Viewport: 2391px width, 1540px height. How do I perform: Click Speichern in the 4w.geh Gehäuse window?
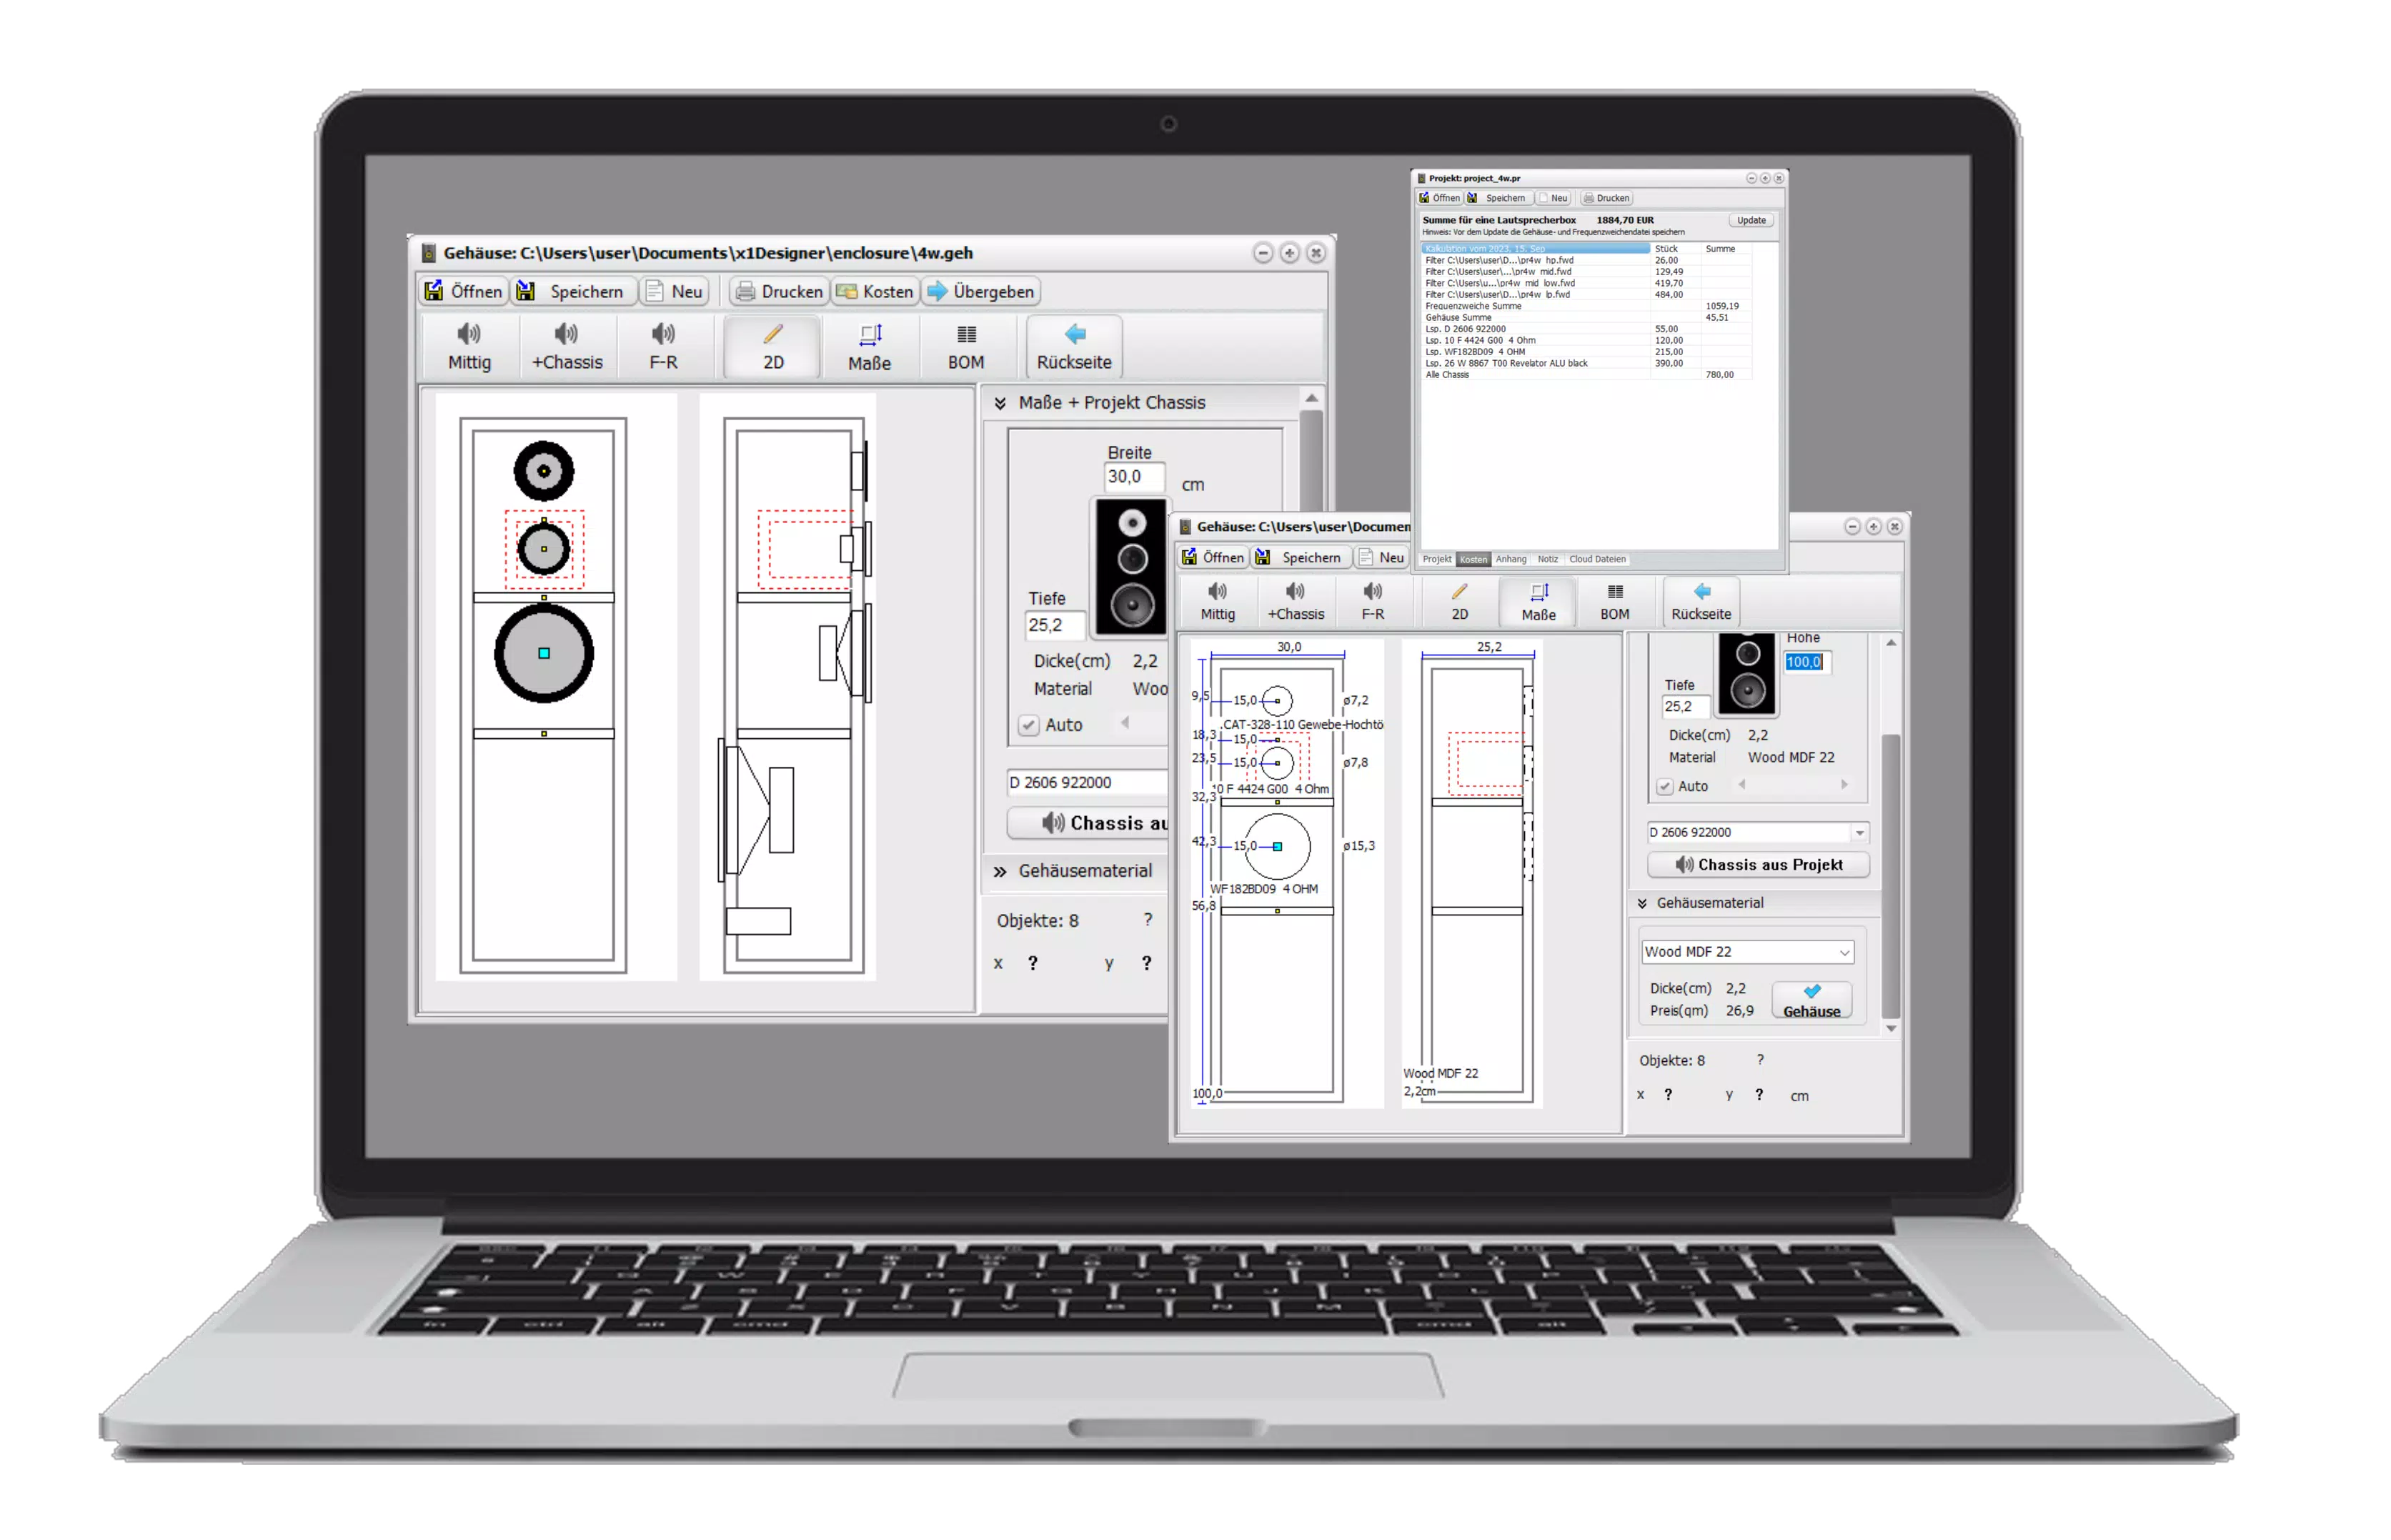573,291
